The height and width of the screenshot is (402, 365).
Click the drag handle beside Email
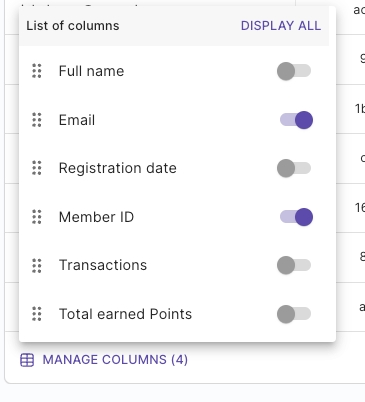37,120
